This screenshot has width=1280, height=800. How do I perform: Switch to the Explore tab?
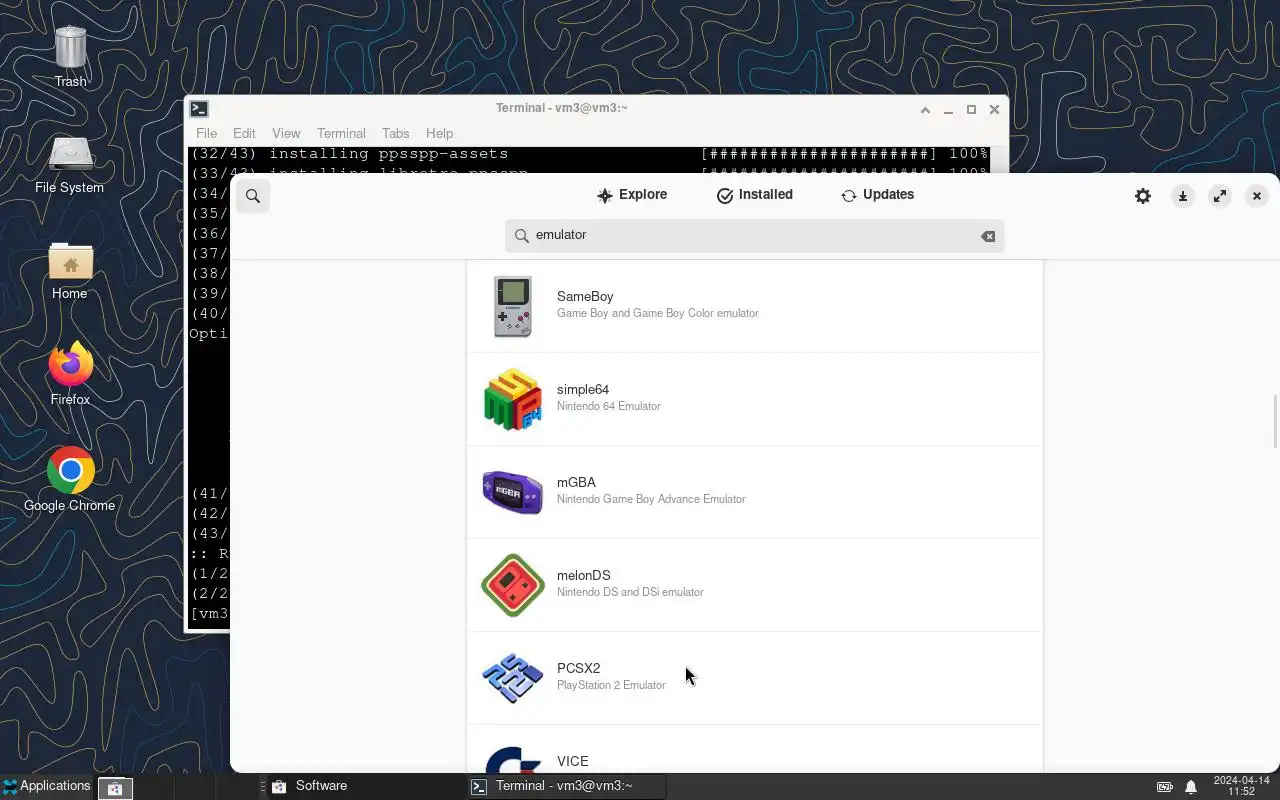632,195
